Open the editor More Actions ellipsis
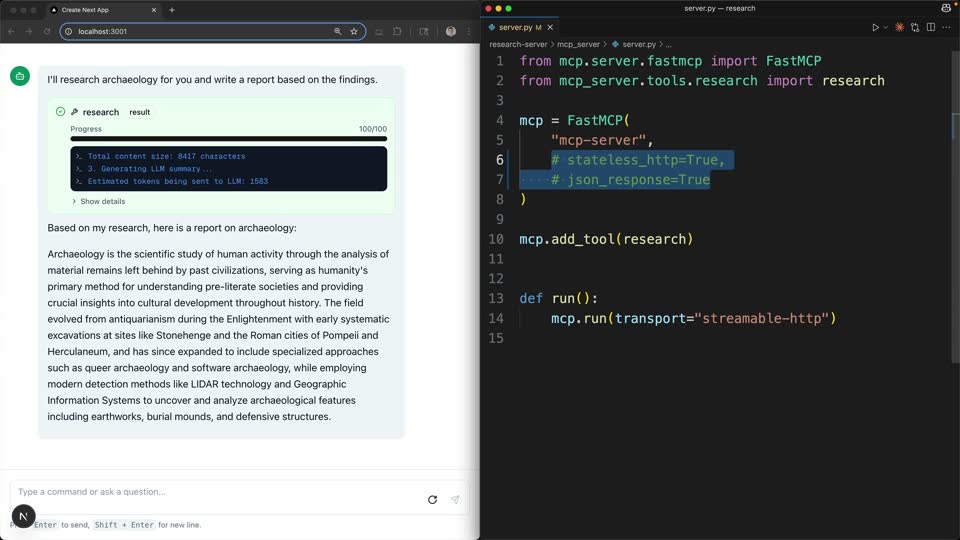The width and height of the screenshot is (960, 540). tap(947, 28)
